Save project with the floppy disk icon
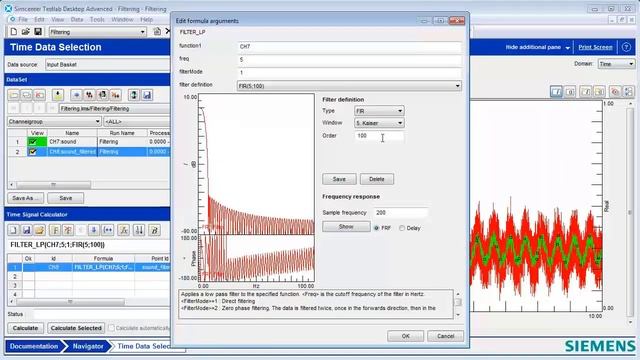The width and height of the screenshot is (640, 360). (x=38, y=32)
